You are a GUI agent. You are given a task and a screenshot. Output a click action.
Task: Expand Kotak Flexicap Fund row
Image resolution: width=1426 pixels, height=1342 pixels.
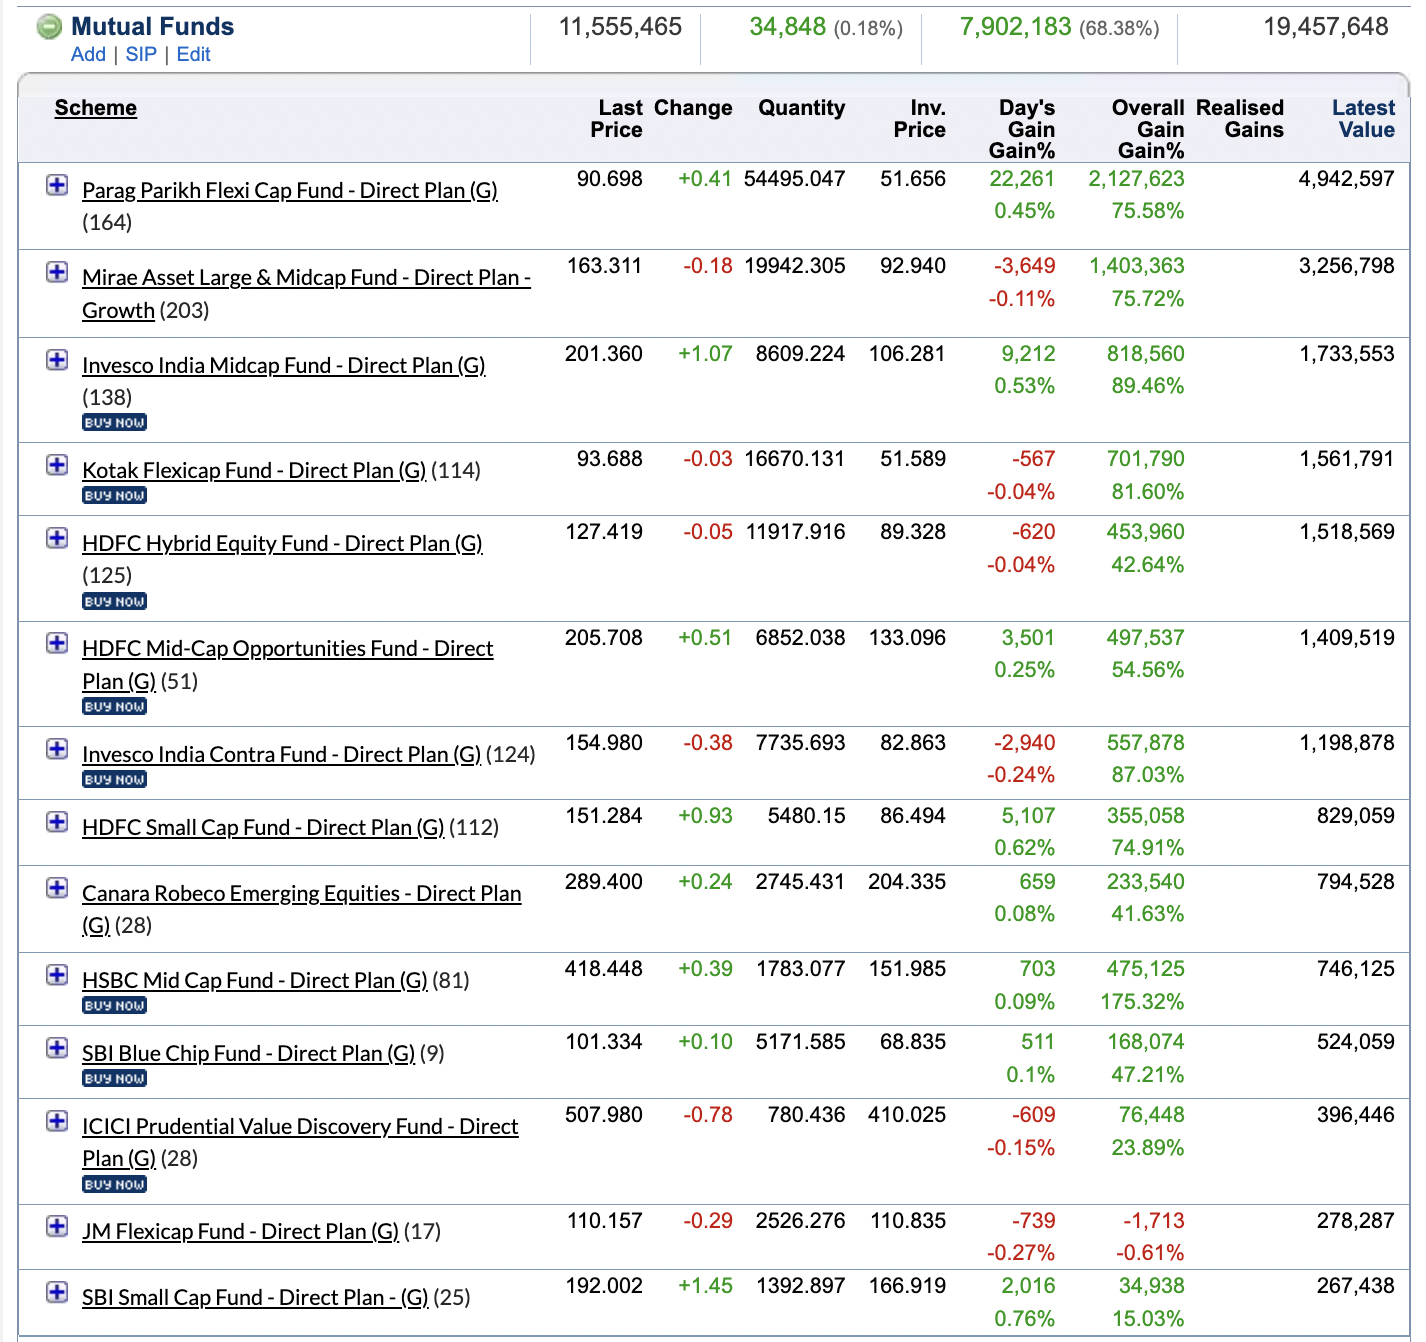coord(57,465)
